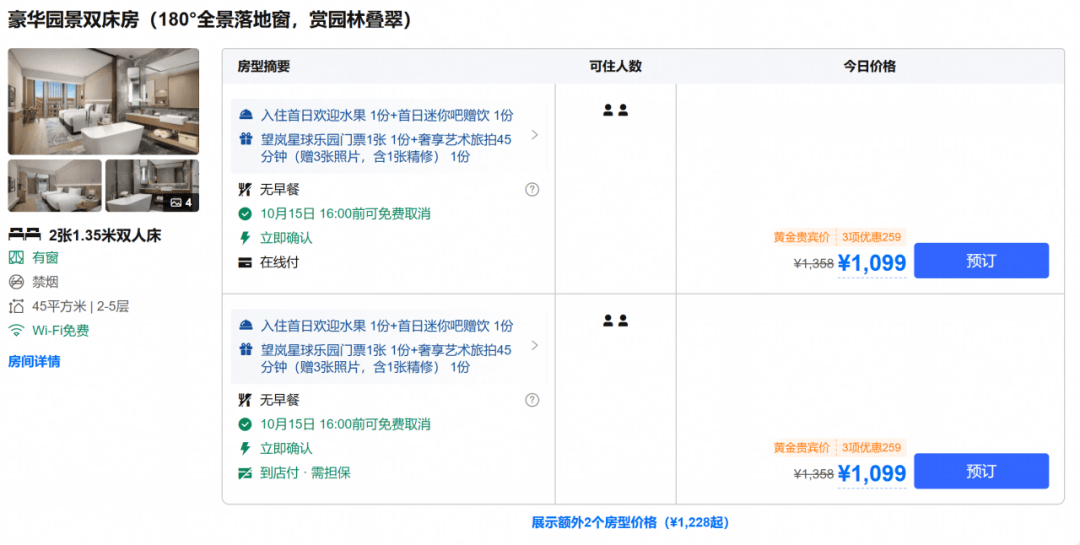The image size is (1080, 545).
Task: Show the 2 extra room prices from ¥1,228
Action: pos(630,522)
